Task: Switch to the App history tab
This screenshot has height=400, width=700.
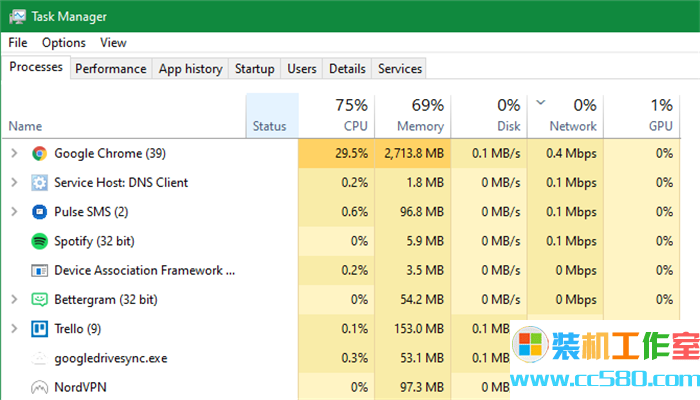Action: (191, 69)
